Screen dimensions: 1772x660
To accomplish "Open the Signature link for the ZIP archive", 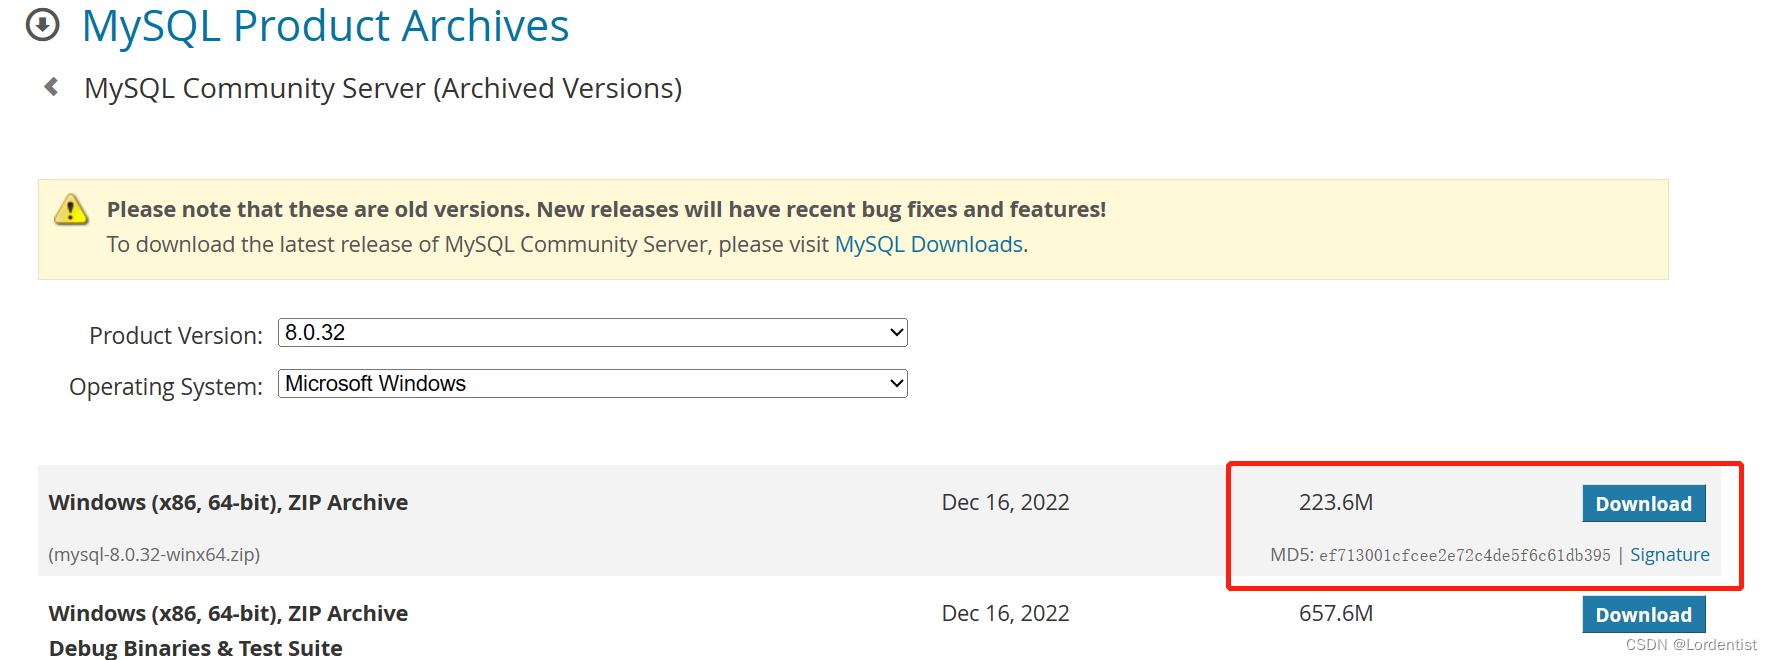I will click(1669, 554).
